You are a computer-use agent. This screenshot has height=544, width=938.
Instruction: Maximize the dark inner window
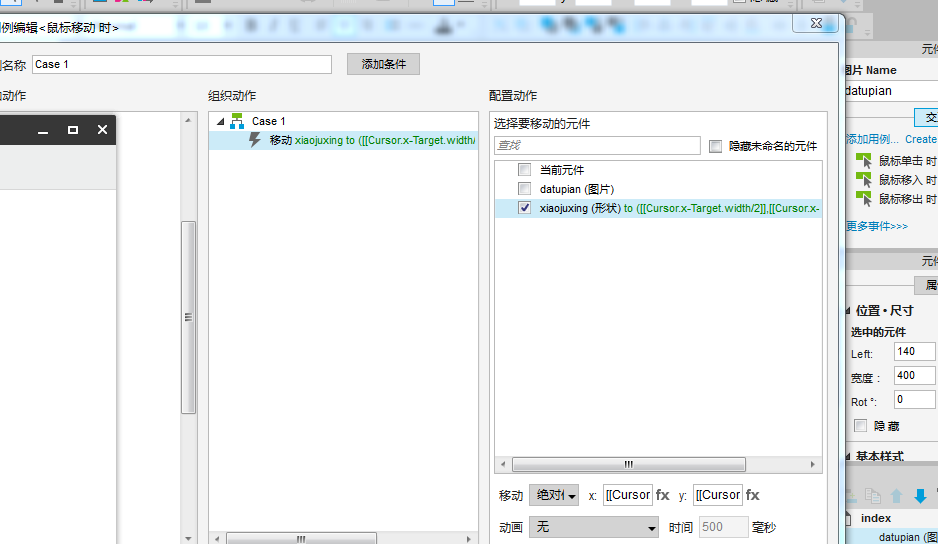[x=73, y=130]
